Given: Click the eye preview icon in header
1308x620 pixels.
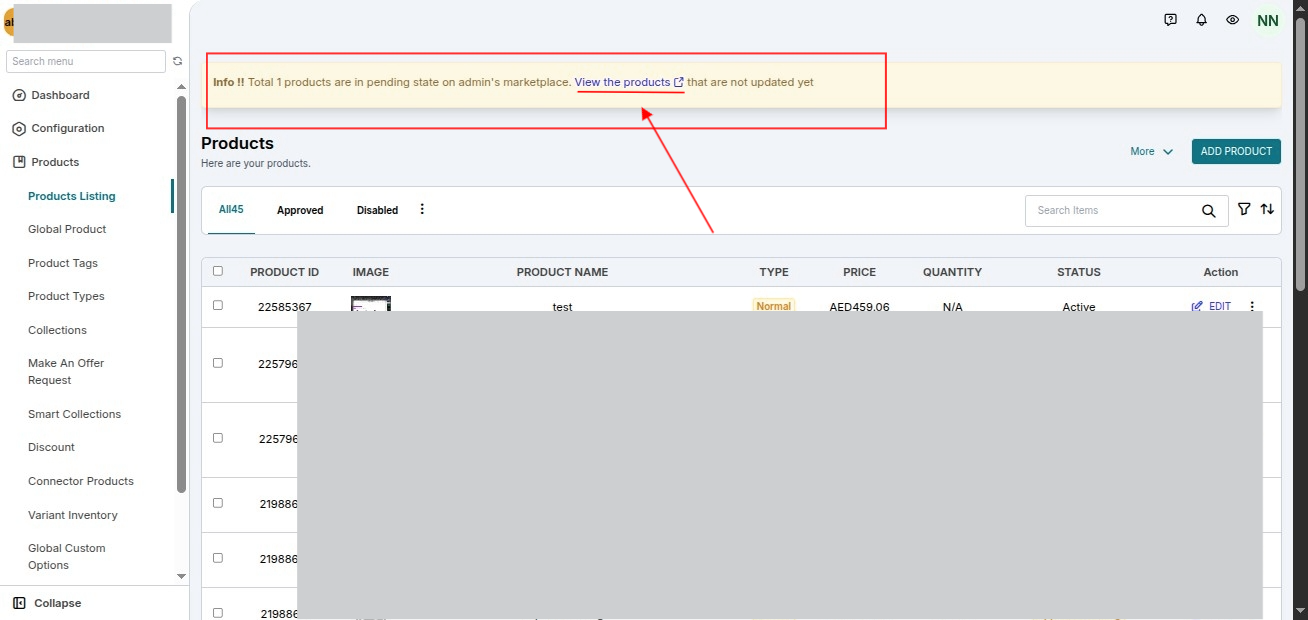Looking at the screenshot, I should tap(1233, 20).
